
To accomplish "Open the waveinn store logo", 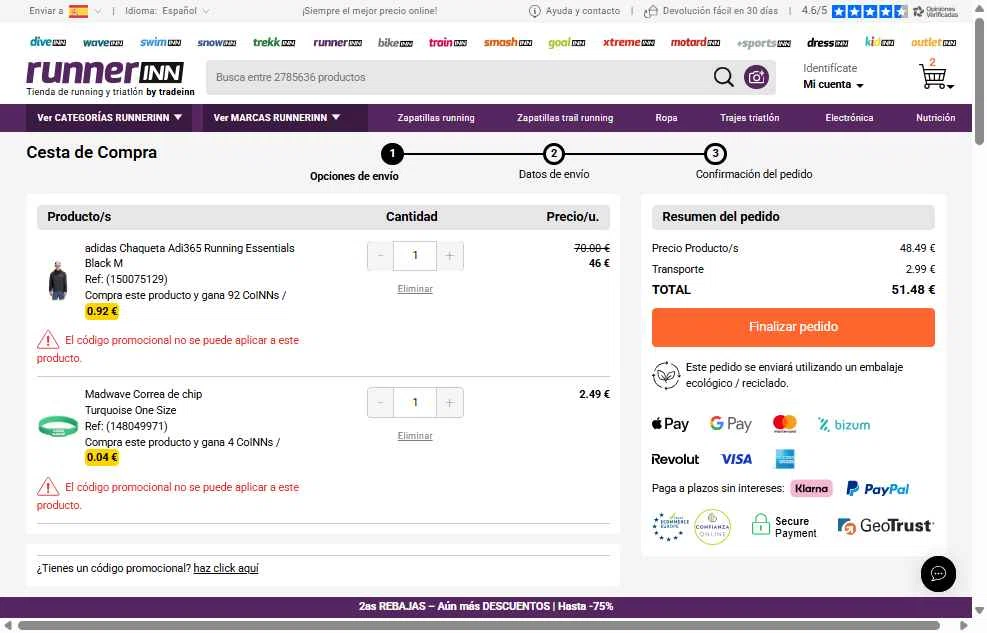I will pyautogui.click(x=103, y=43).
